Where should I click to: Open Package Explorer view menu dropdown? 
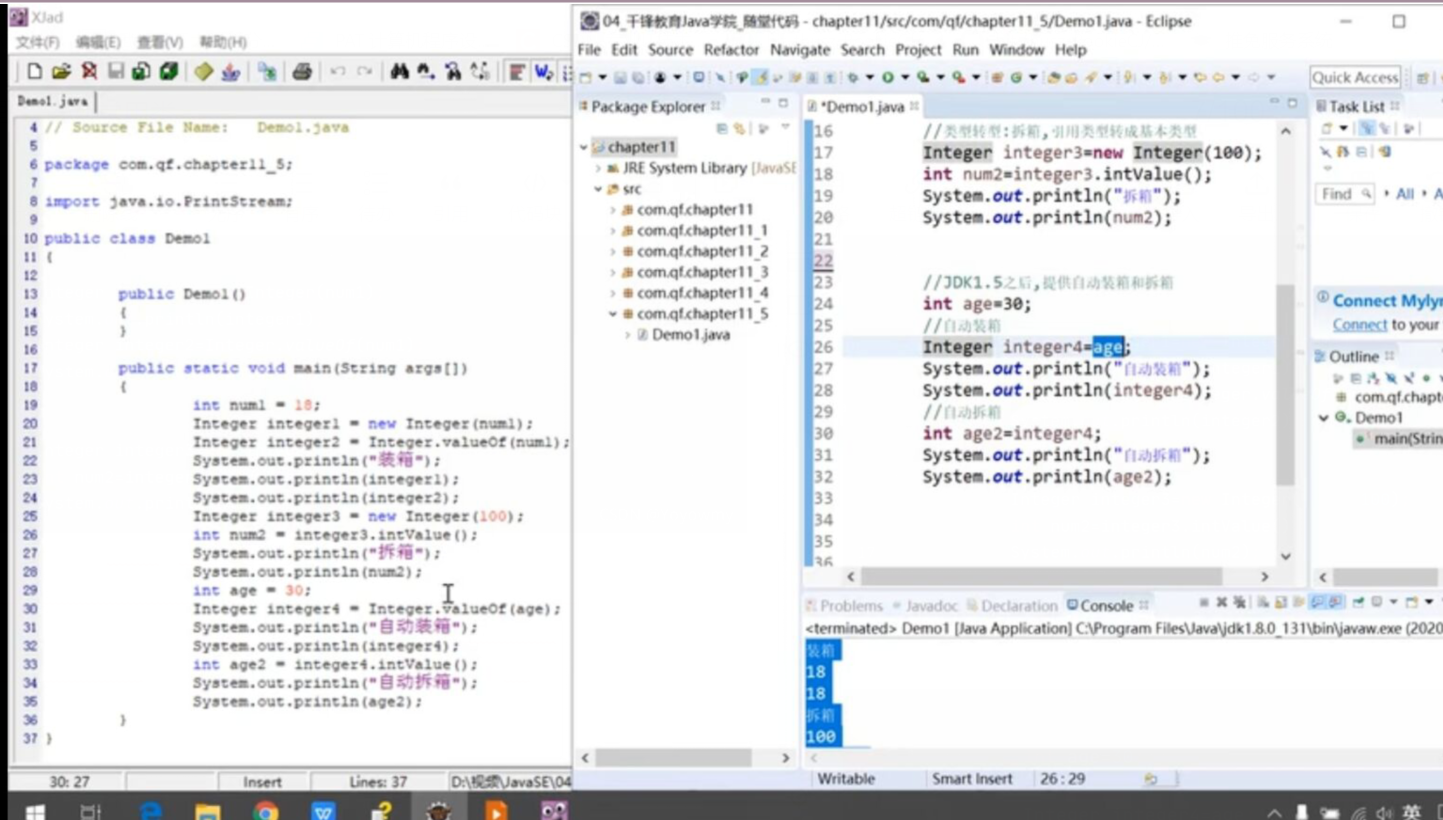tap(785, 128)
